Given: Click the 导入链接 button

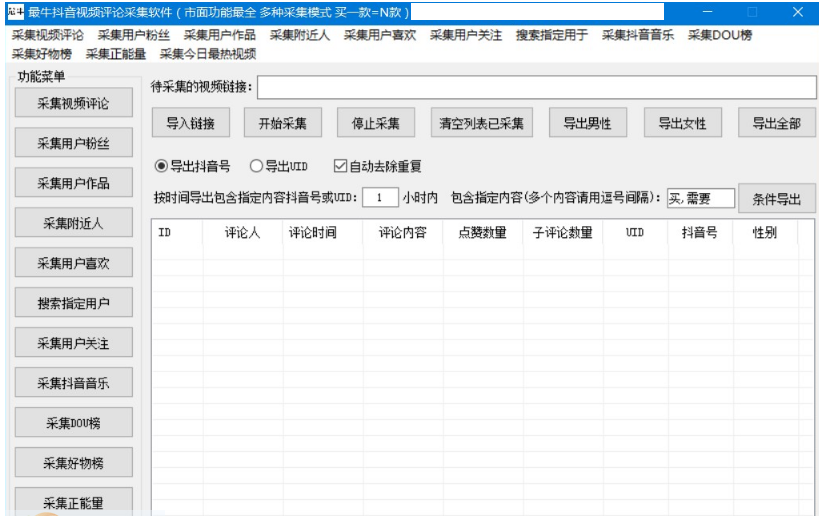Looking at the screenshot, I should point(191,123).
